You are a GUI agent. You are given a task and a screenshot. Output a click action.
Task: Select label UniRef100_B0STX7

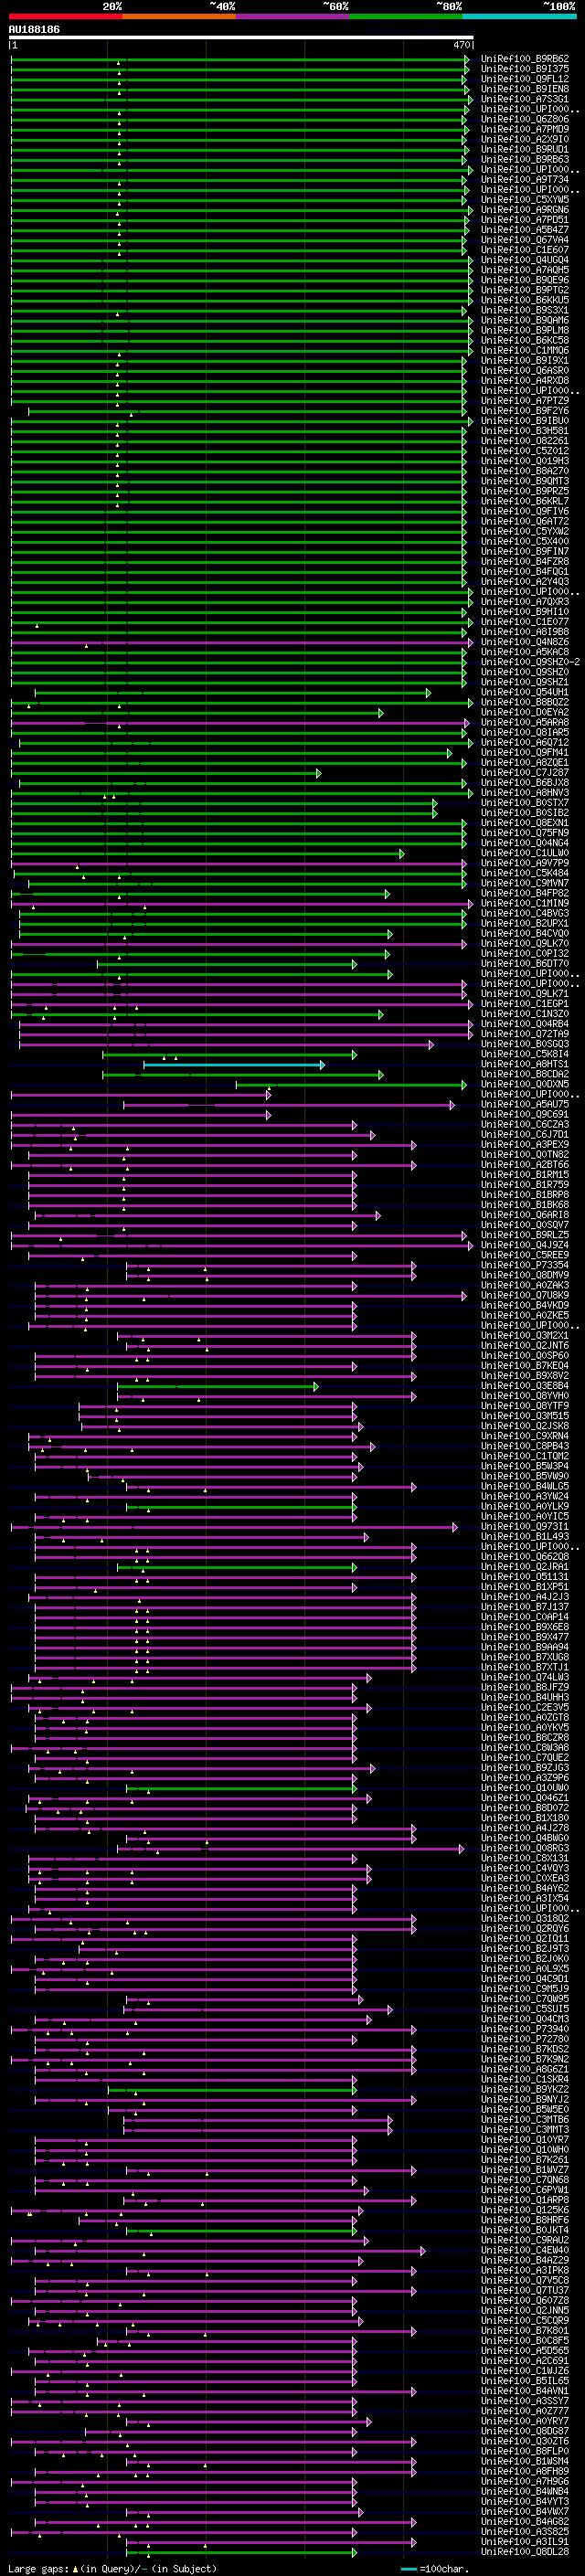tap(525, 803)
